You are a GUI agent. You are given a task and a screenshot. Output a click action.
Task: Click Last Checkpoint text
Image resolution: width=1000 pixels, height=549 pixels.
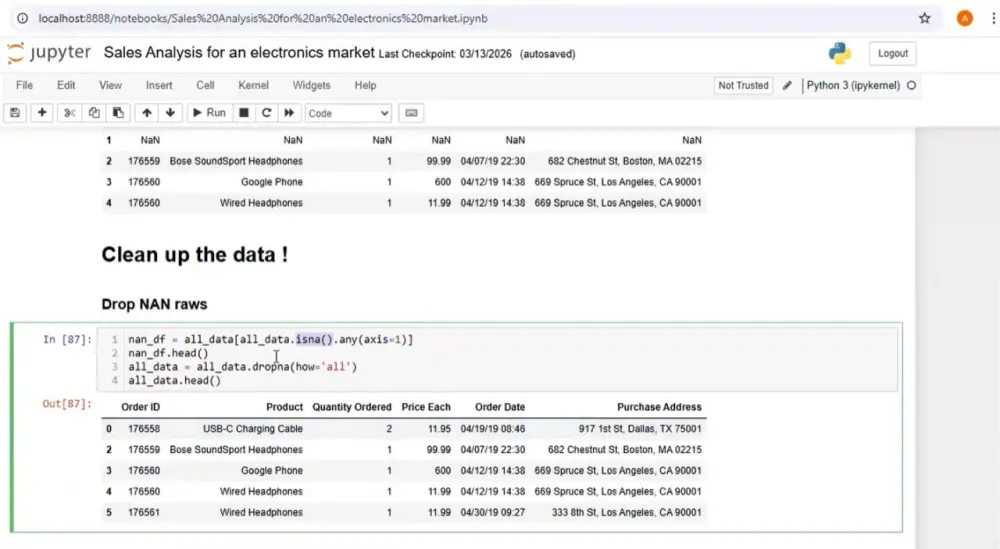click(x=445, y=54)
